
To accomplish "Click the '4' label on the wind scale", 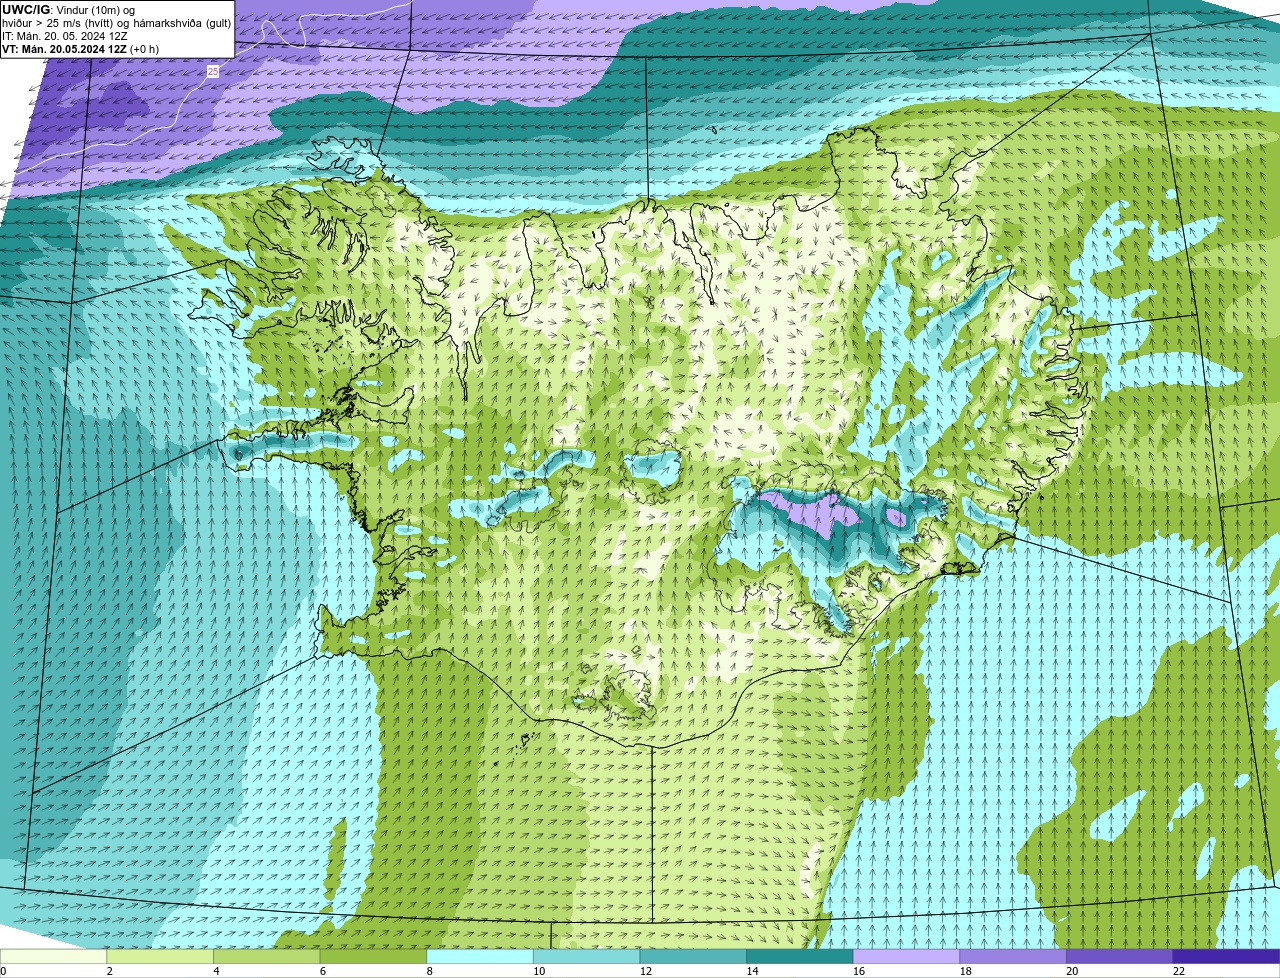I will (216, 971).
